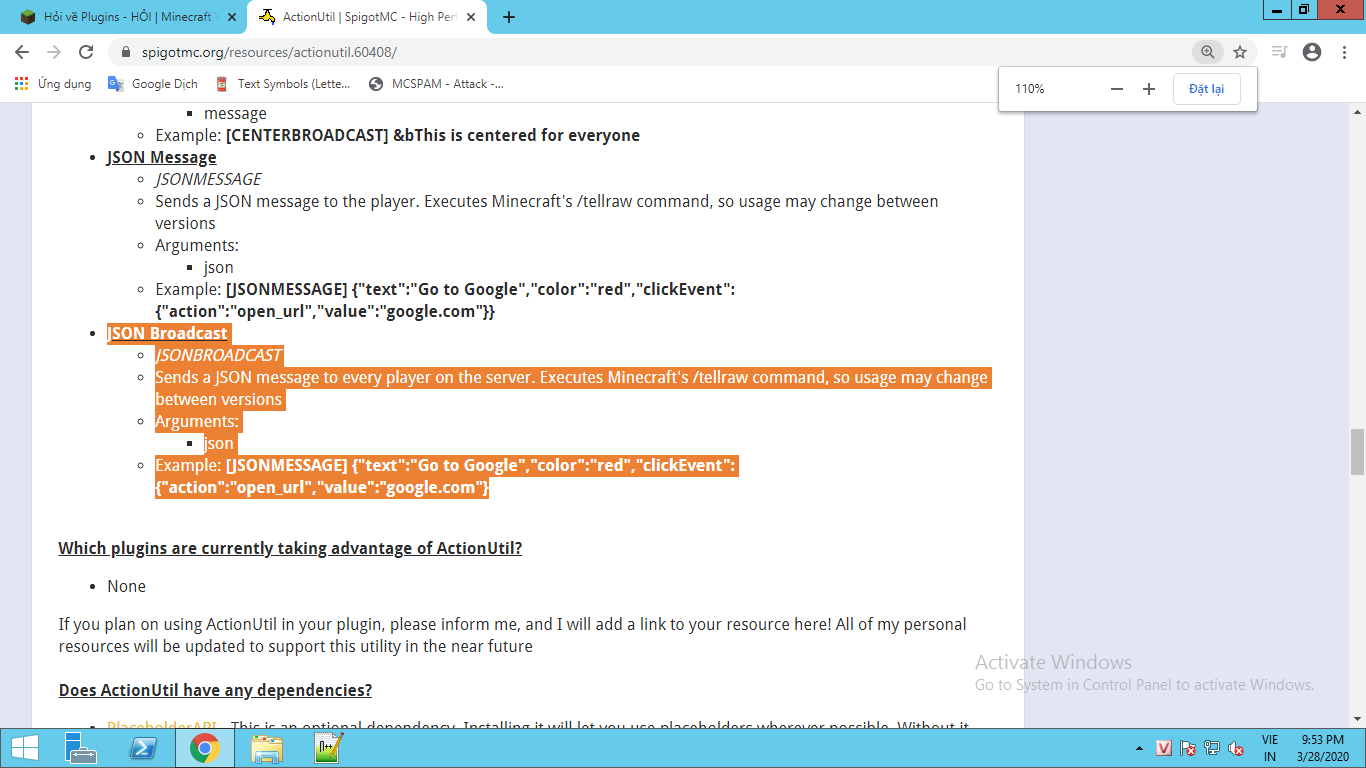Click the red V tray icon
This screenshot has width=1366, height=768.
point(1164,748)
